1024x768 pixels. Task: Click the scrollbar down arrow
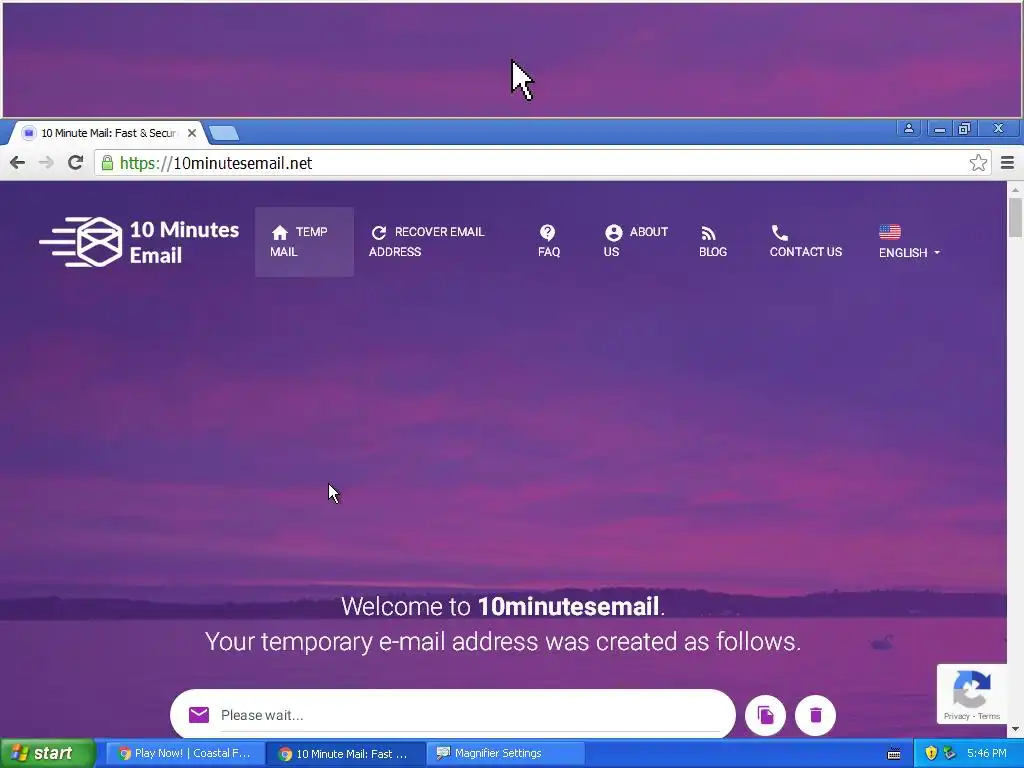pyautogui.click(x=1015, y=729)
